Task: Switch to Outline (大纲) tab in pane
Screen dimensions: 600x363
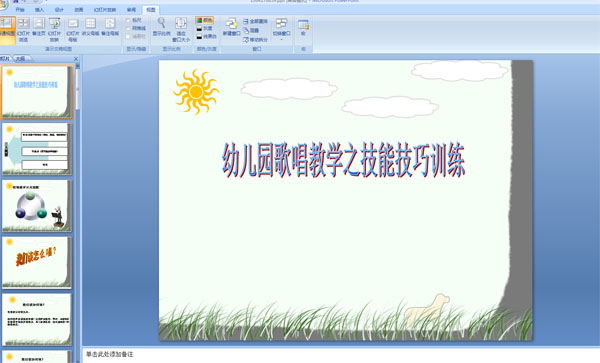Action: pyautogui.click(x=21, y=59)
